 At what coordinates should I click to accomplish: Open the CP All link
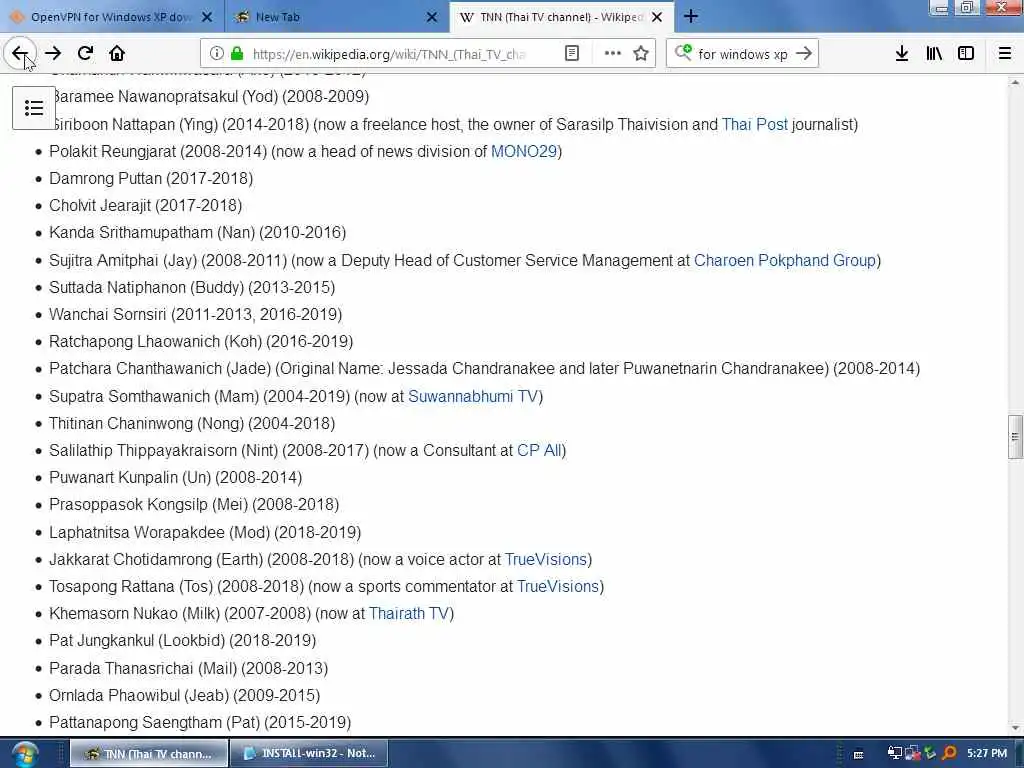click(x=539, y=451)
